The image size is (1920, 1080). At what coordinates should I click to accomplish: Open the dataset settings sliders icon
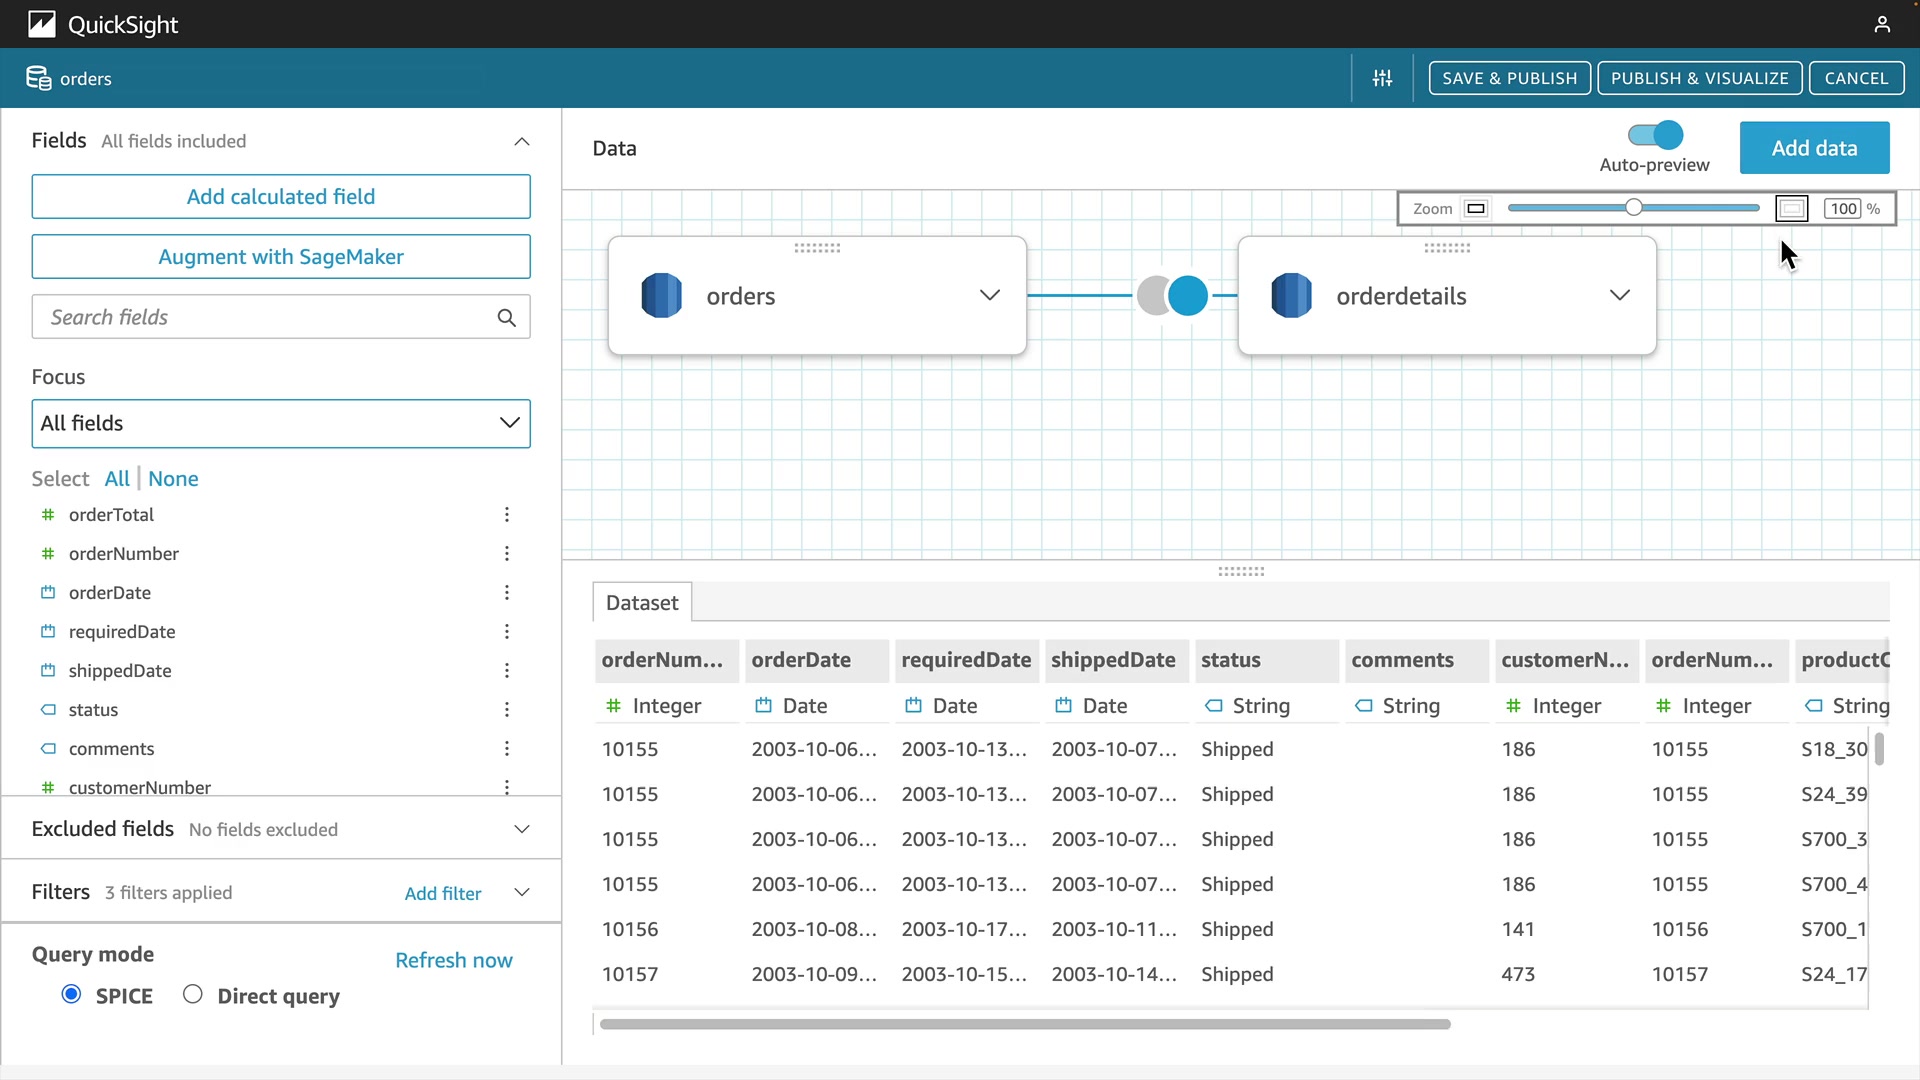pyautogui.click(x=1382, y=78)
